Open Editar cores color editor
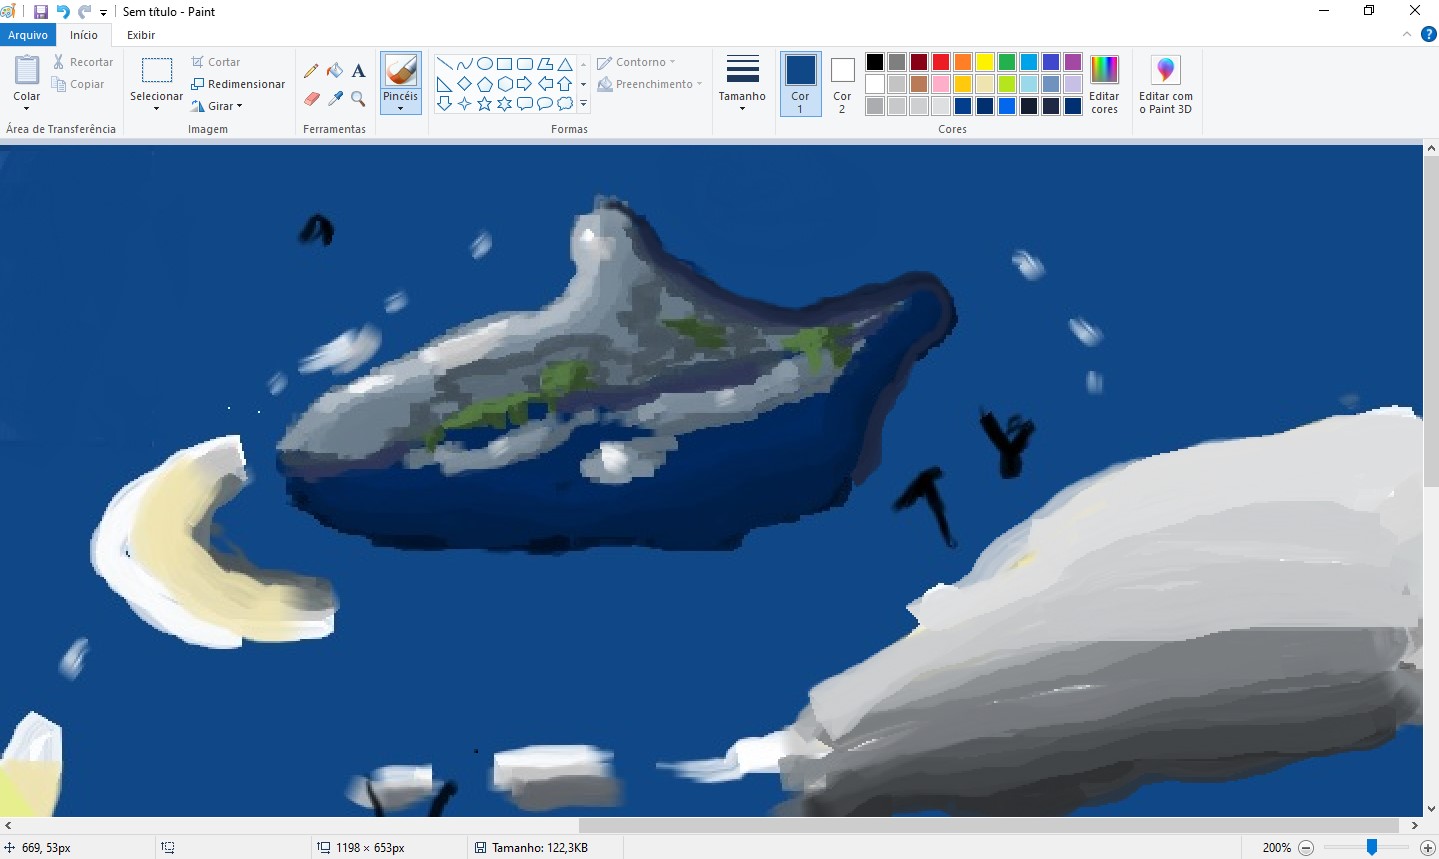This screenshot has width=1439, height=859. [1104, 84]
